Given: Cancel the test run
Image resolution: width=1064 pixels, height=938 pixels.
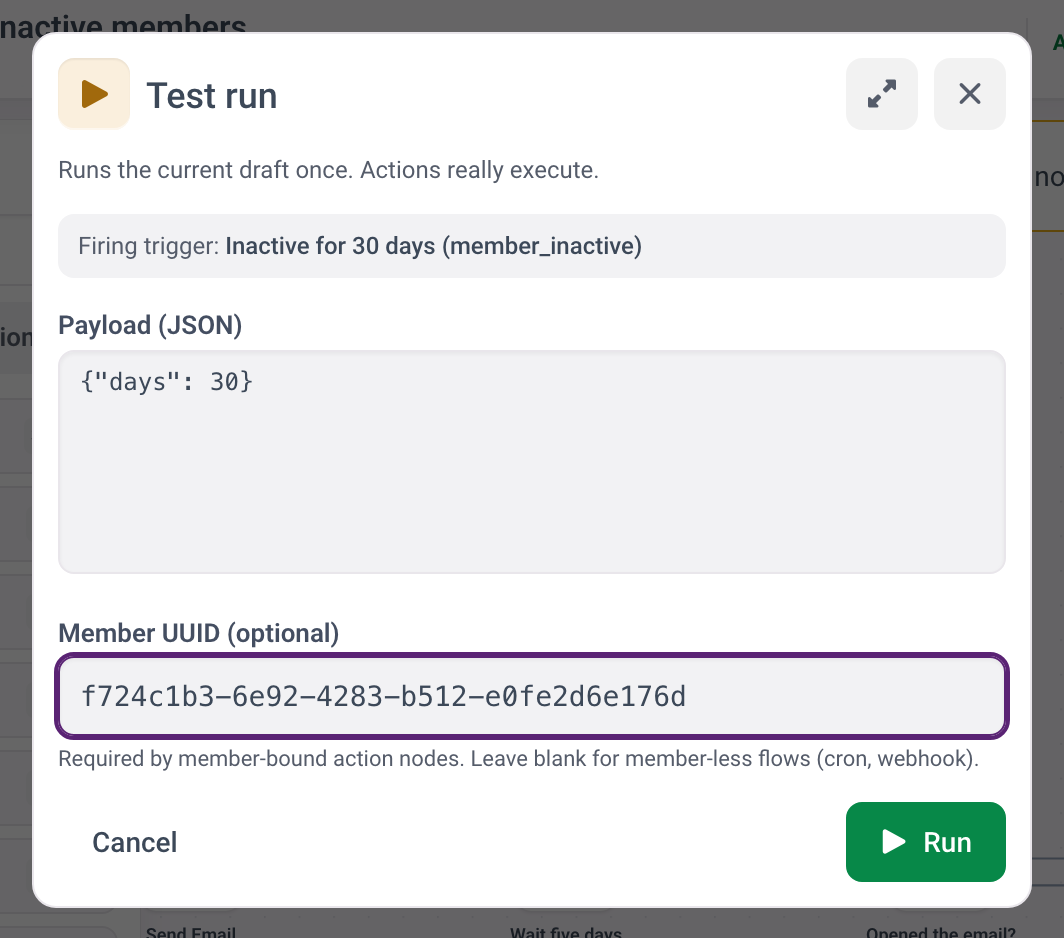Looking at the screenshot, I should click(134, 842).
